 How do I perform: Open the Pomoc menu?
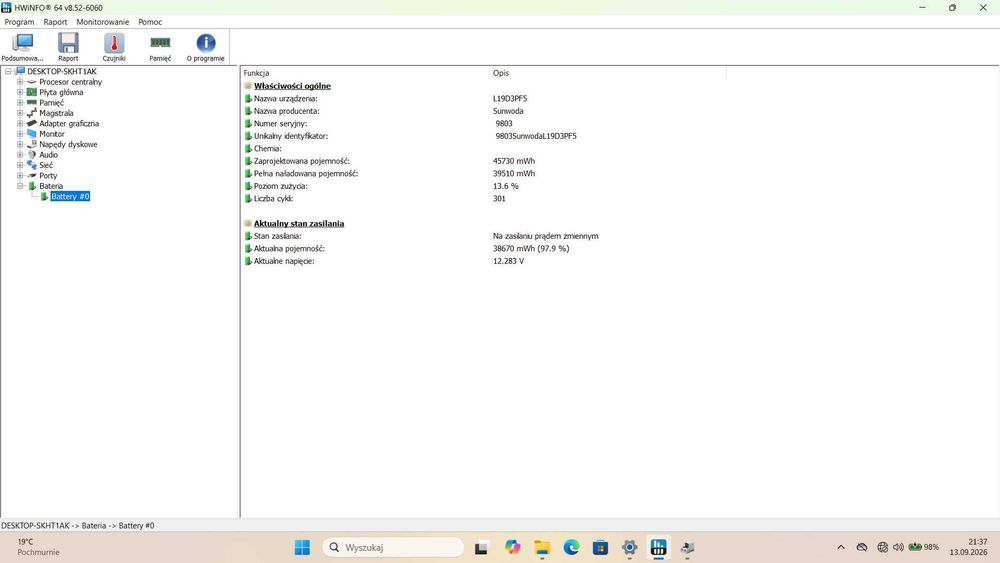151,22
